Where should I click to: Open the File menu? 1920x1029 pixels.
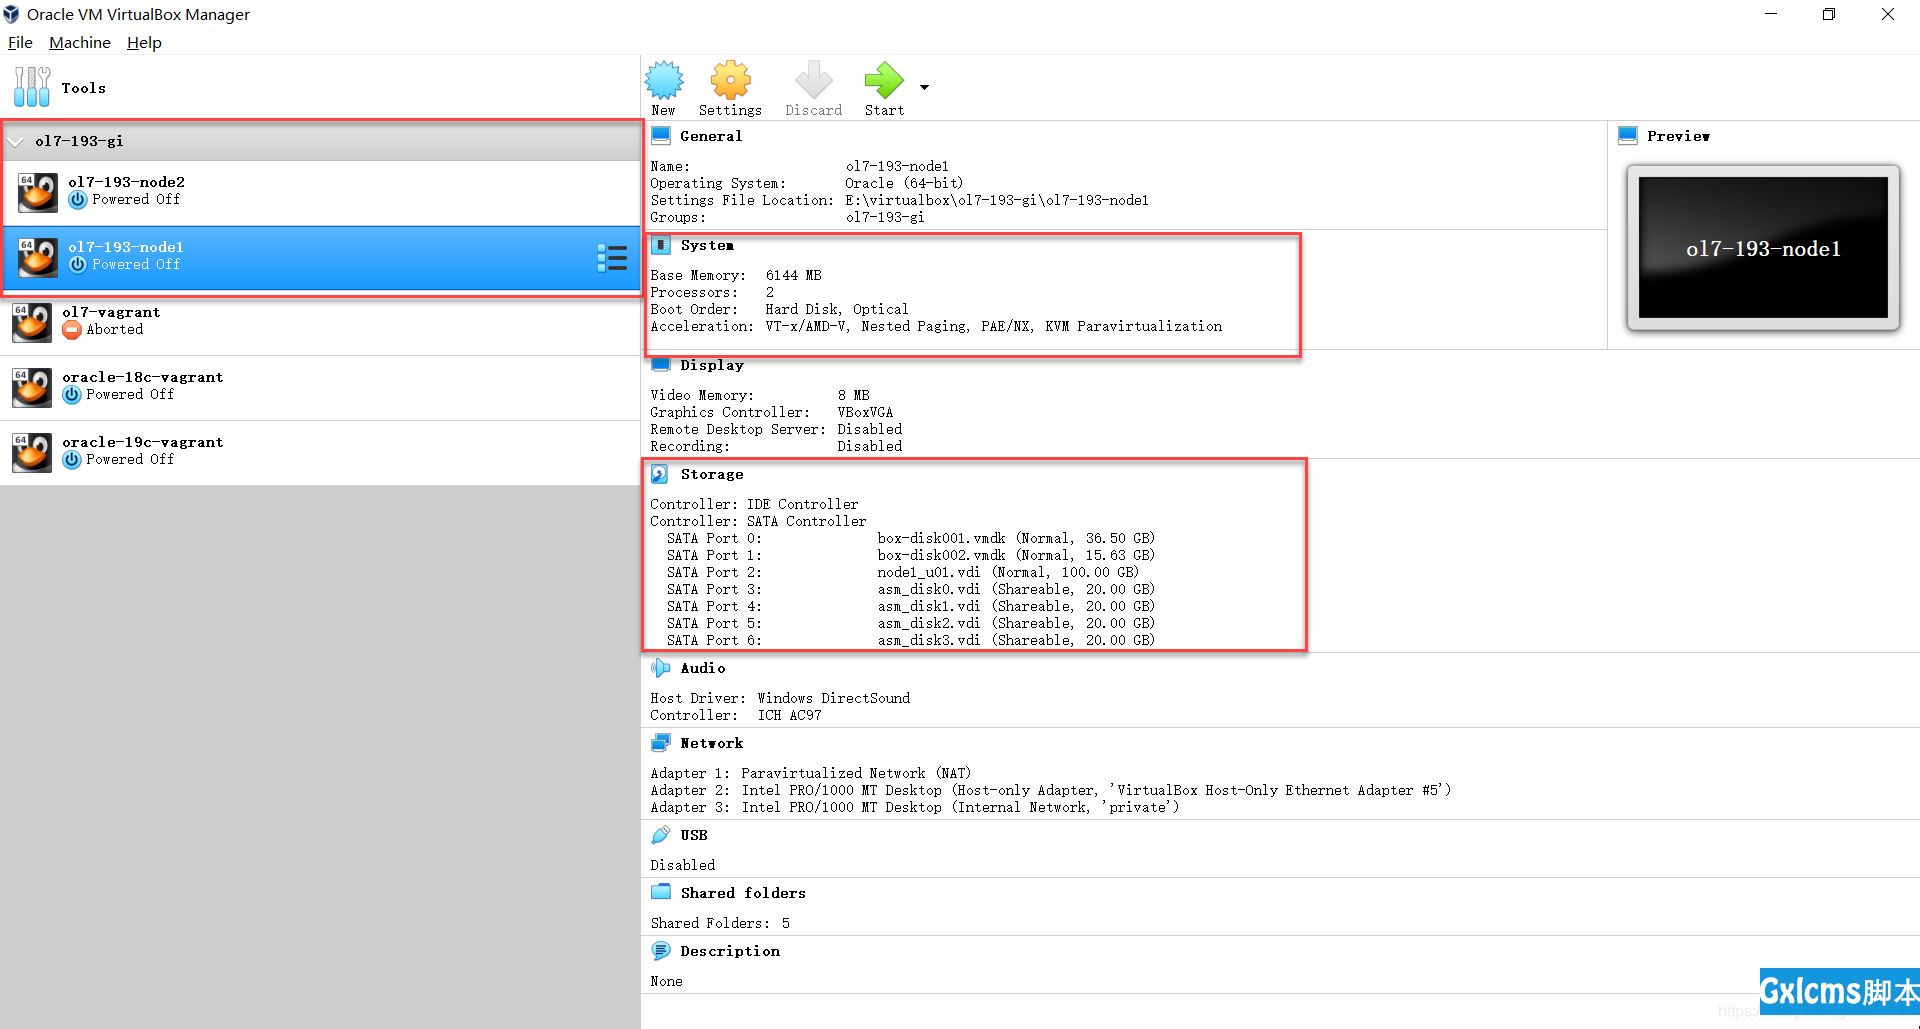click(20, 42)
